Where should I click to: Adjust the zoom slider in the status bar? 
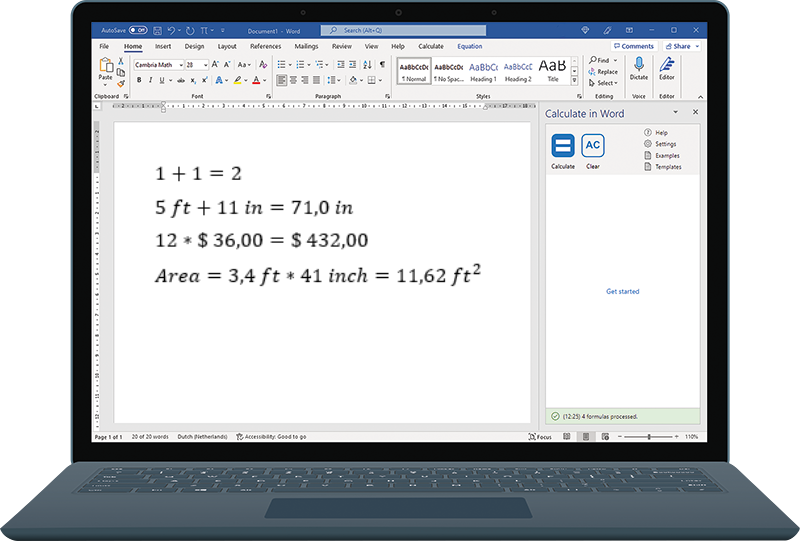click(650, 437)
